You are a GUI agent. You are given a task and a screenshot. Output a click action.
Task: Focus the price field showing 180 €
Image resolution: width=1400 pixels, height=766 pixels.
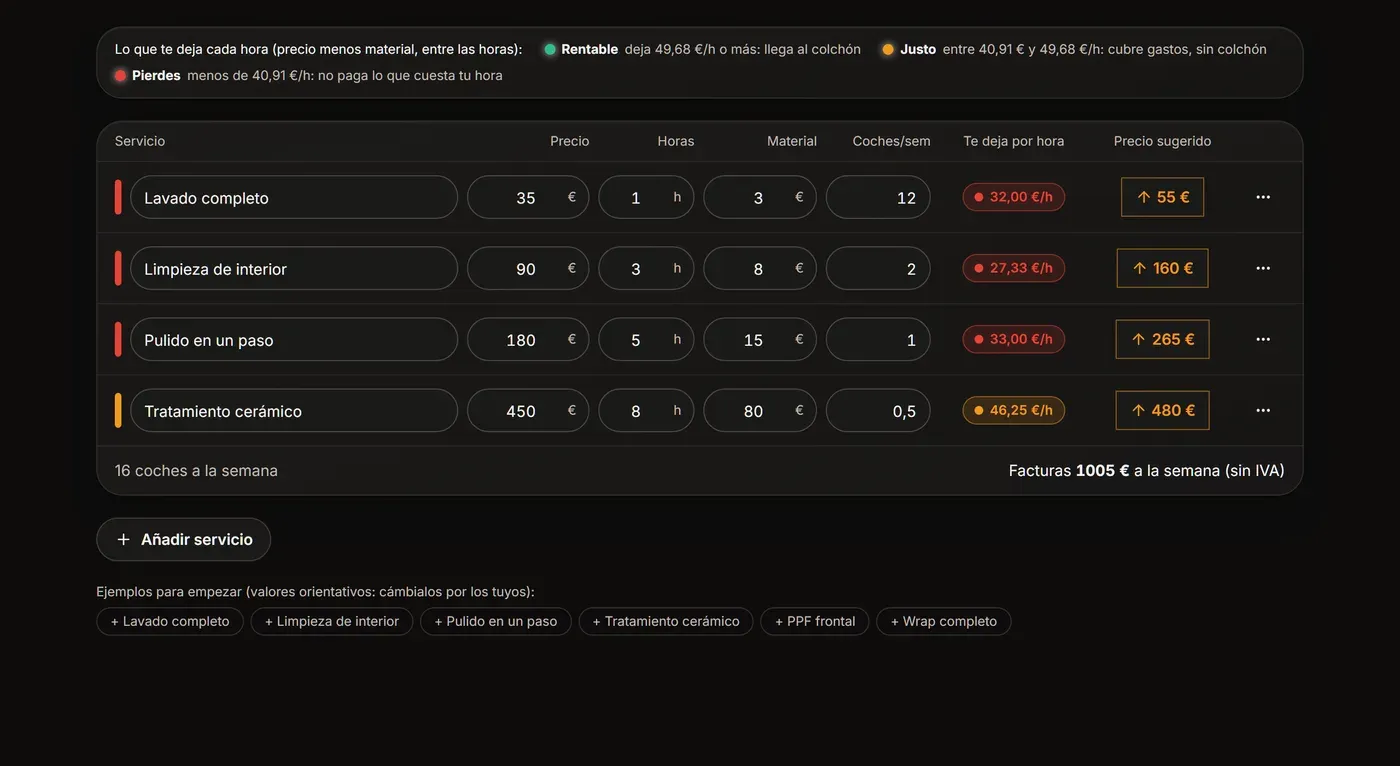click(528, 339)
